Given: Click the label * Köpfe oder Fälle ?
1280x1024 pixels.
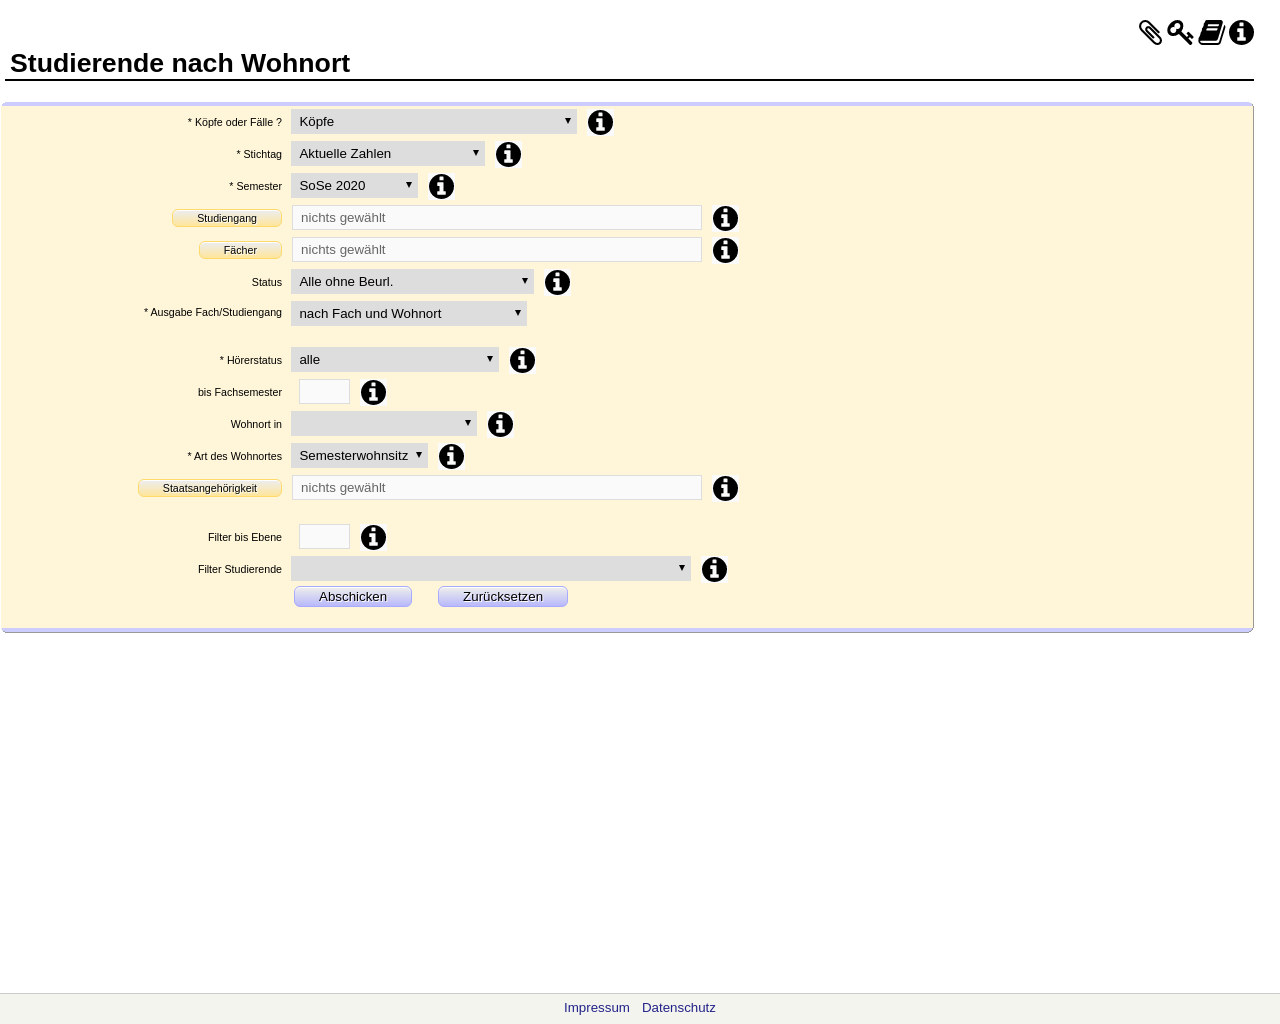Looking at the screenshot, I should (x=235, y=122).
